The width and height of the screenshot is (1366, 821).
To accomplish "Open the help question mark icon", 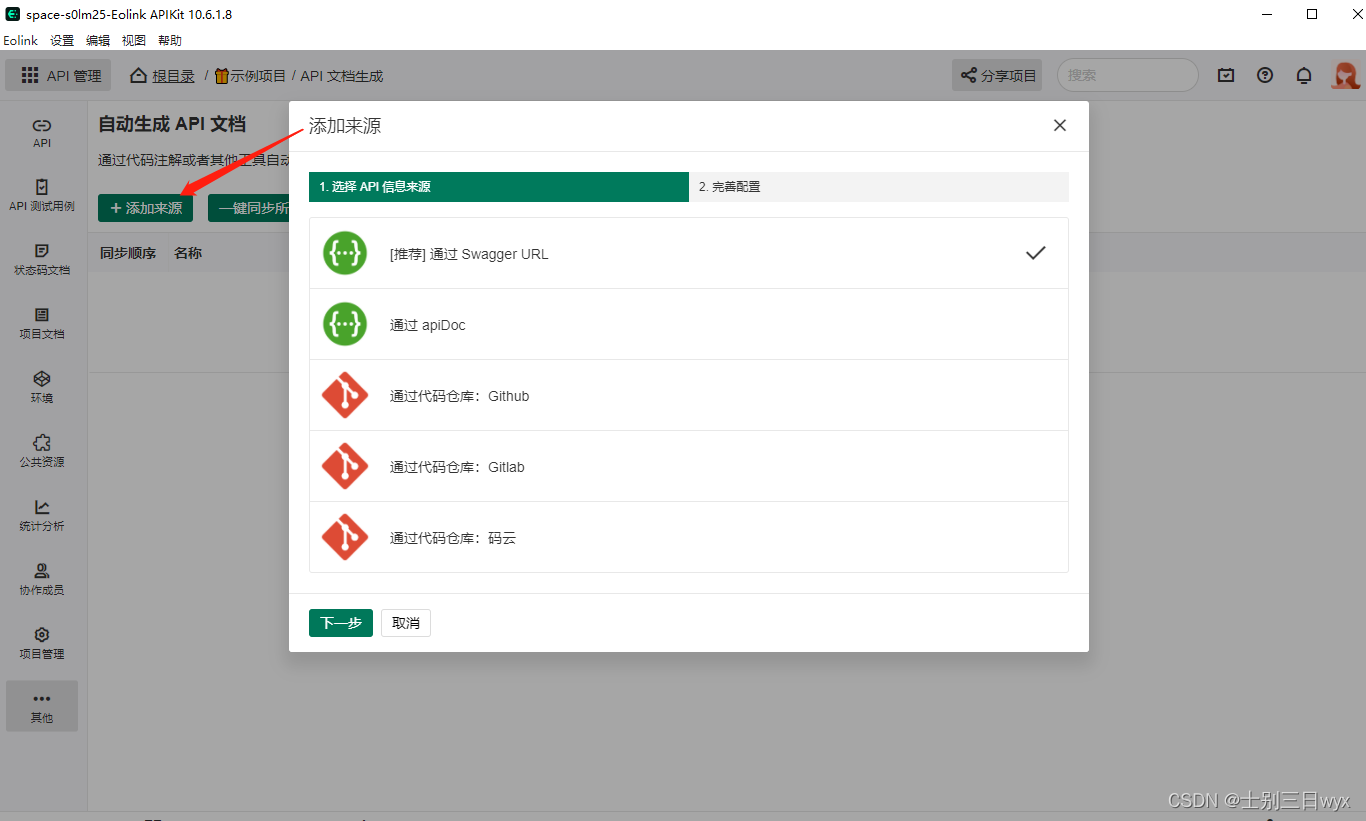I will (1265, 75).
